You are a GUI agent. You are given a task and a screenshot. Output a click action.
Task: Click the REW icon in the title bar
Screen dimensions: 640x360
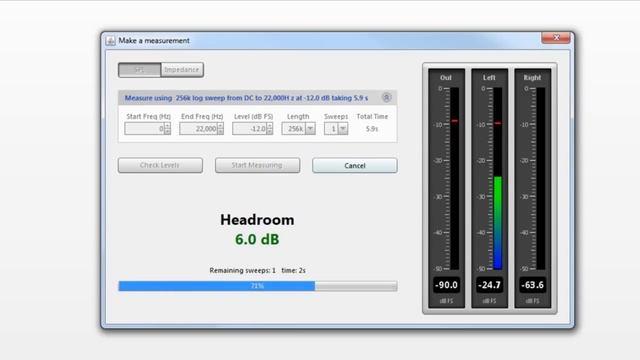pos(110,41)
